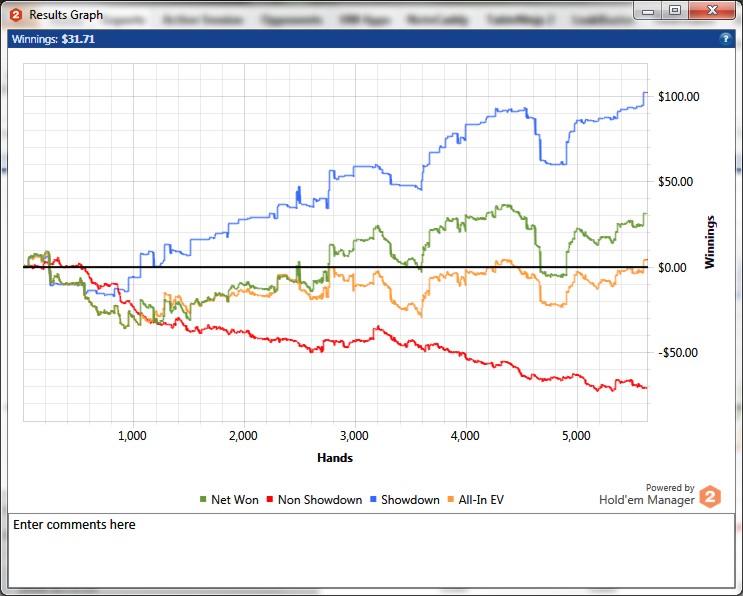This screenshot has width=743, height=596.
Task: Toggle the Showdown legend label
Action: (410, 500)
